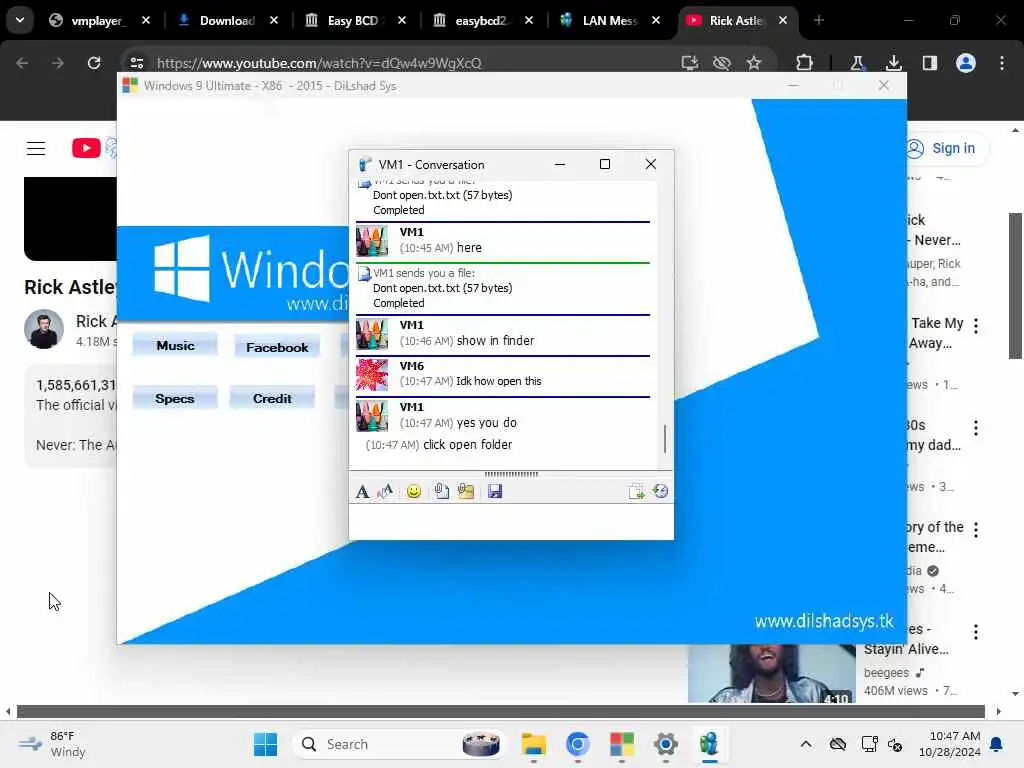Image resolution: width=1024 pixels, height=768 pixels.
Task: Toggle the browser side panel
Action: click(x=930, y=63)
